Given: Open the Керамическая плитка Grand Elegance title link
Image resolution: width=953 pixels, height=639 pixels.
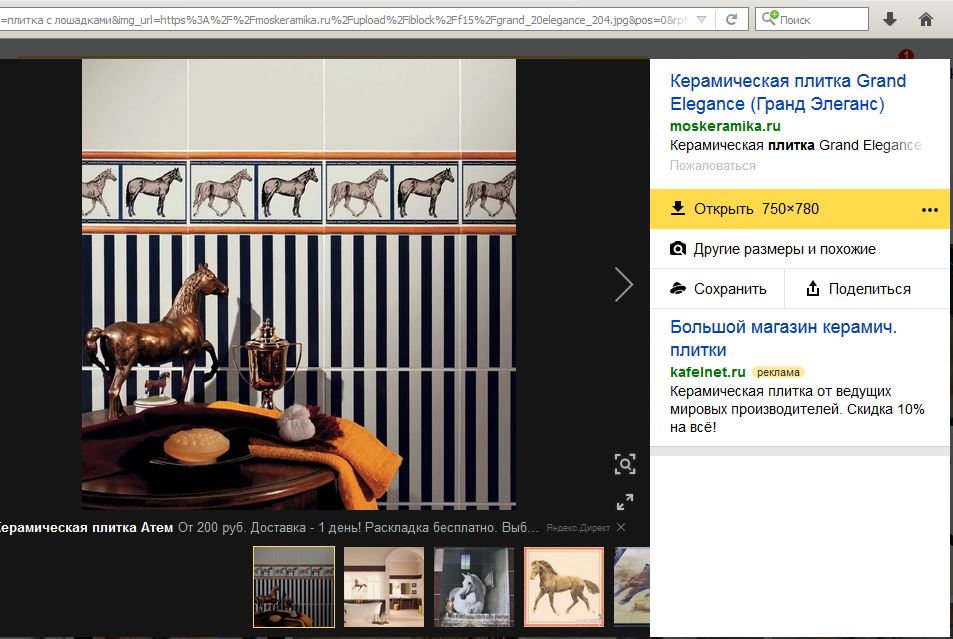Looking at the screenshot, I should 788,92.
